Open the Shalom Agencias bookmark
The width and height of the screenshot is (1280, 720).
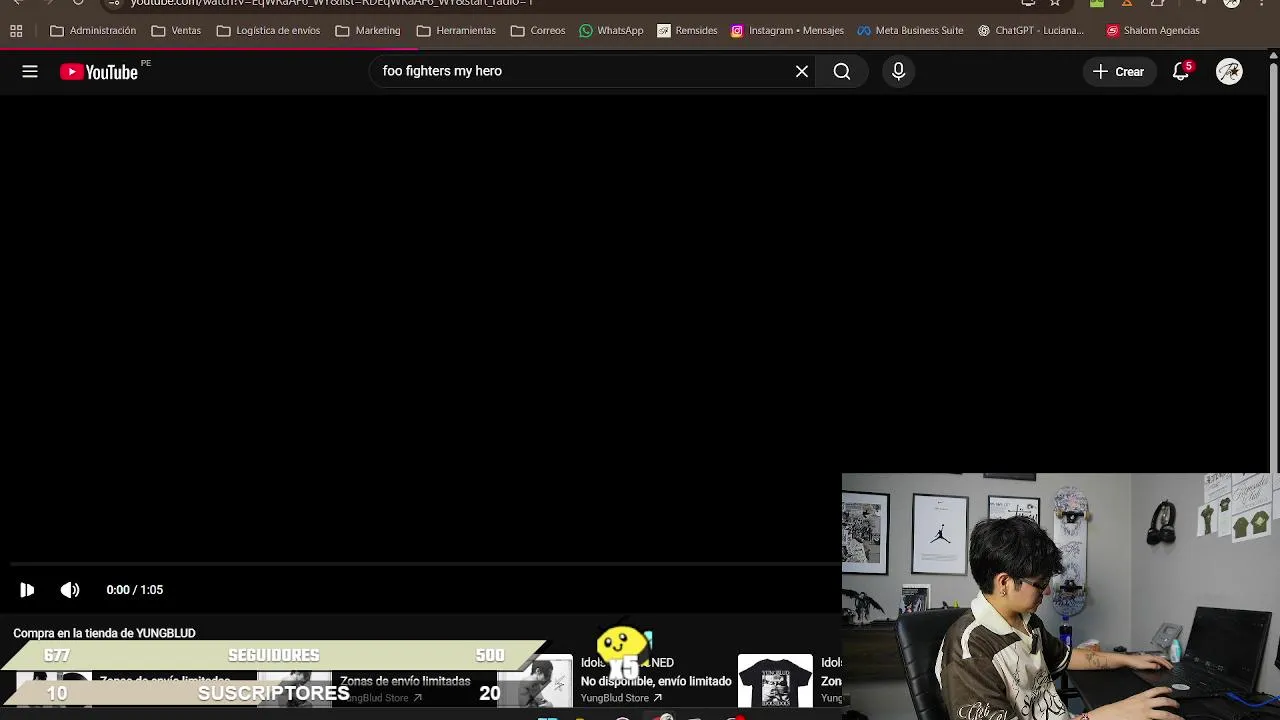tap(1152, 31)
